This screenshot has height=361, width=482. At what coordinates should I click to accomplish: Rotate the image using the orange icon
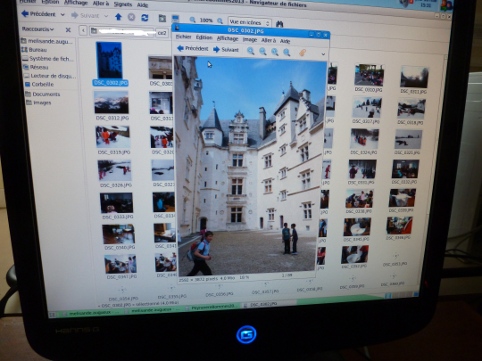302,52
